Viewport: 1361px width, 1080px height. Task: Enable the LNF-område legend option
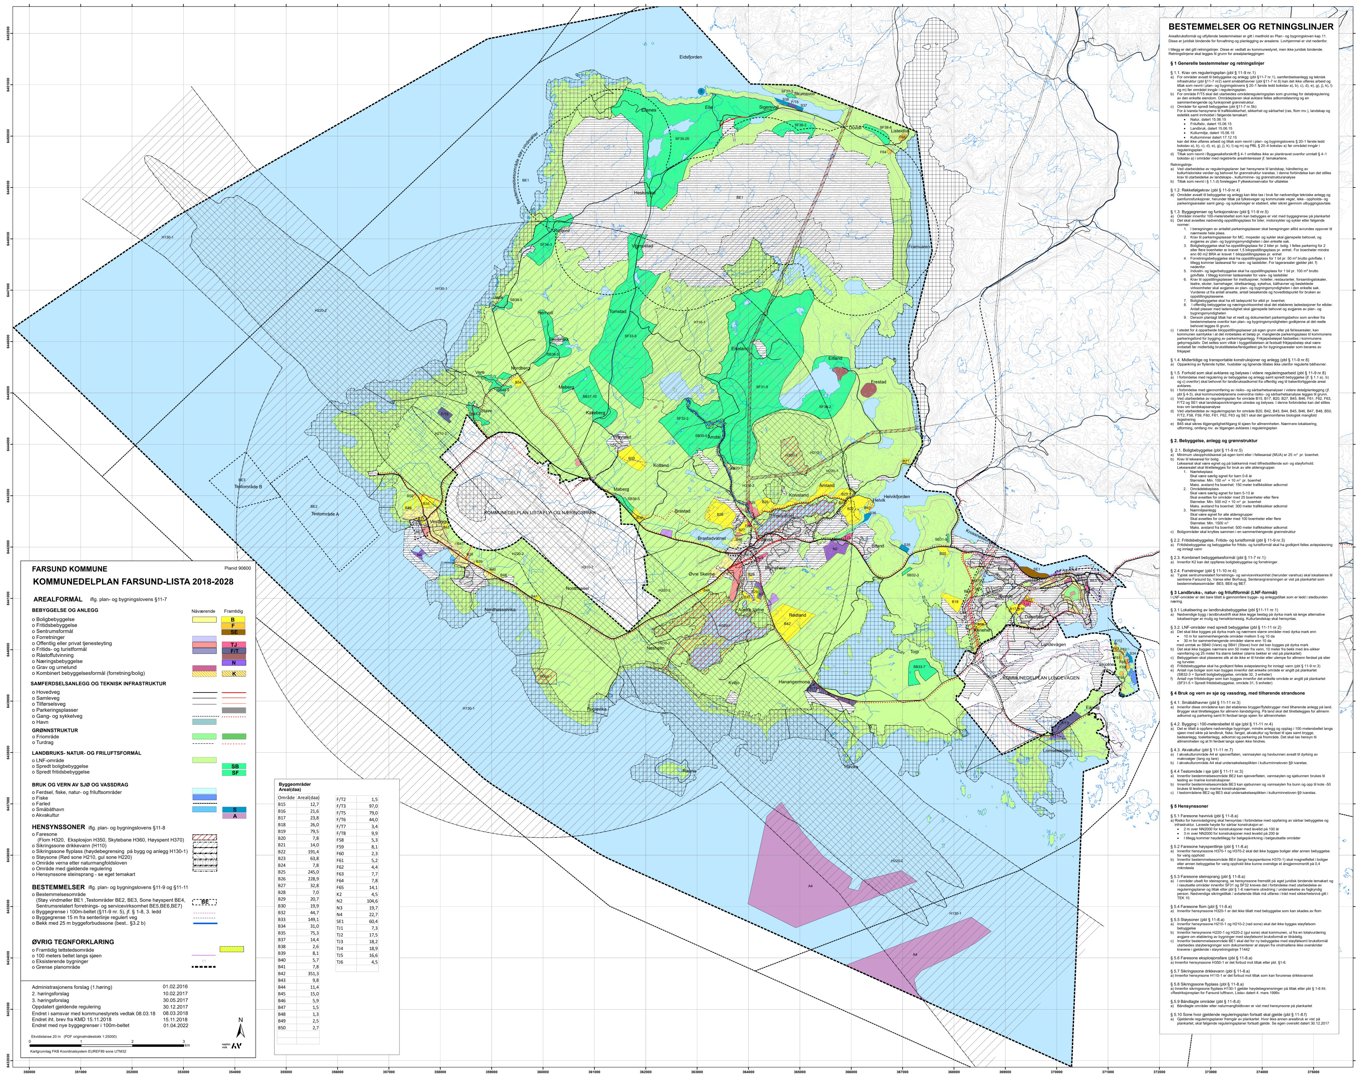[x=203, y=760]
